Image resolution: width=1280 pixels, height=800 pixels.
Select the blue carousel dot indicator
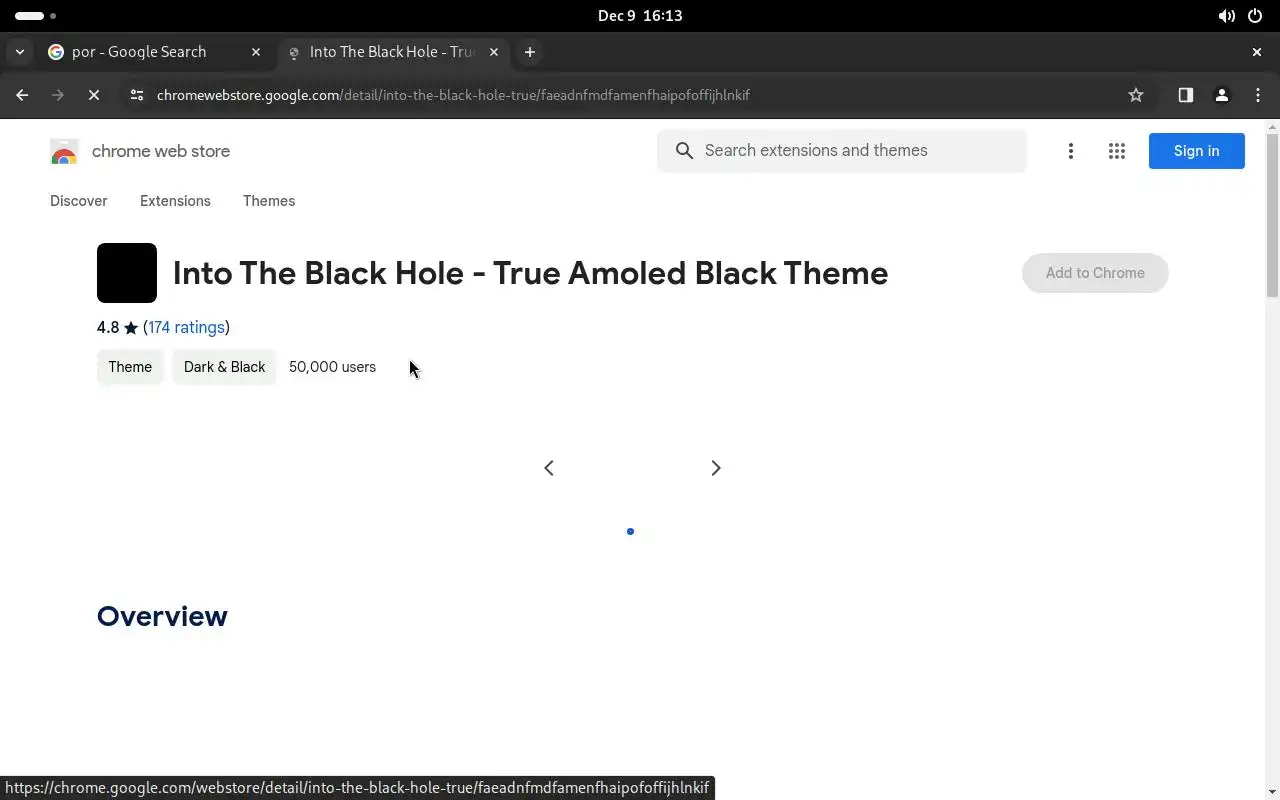630,531
